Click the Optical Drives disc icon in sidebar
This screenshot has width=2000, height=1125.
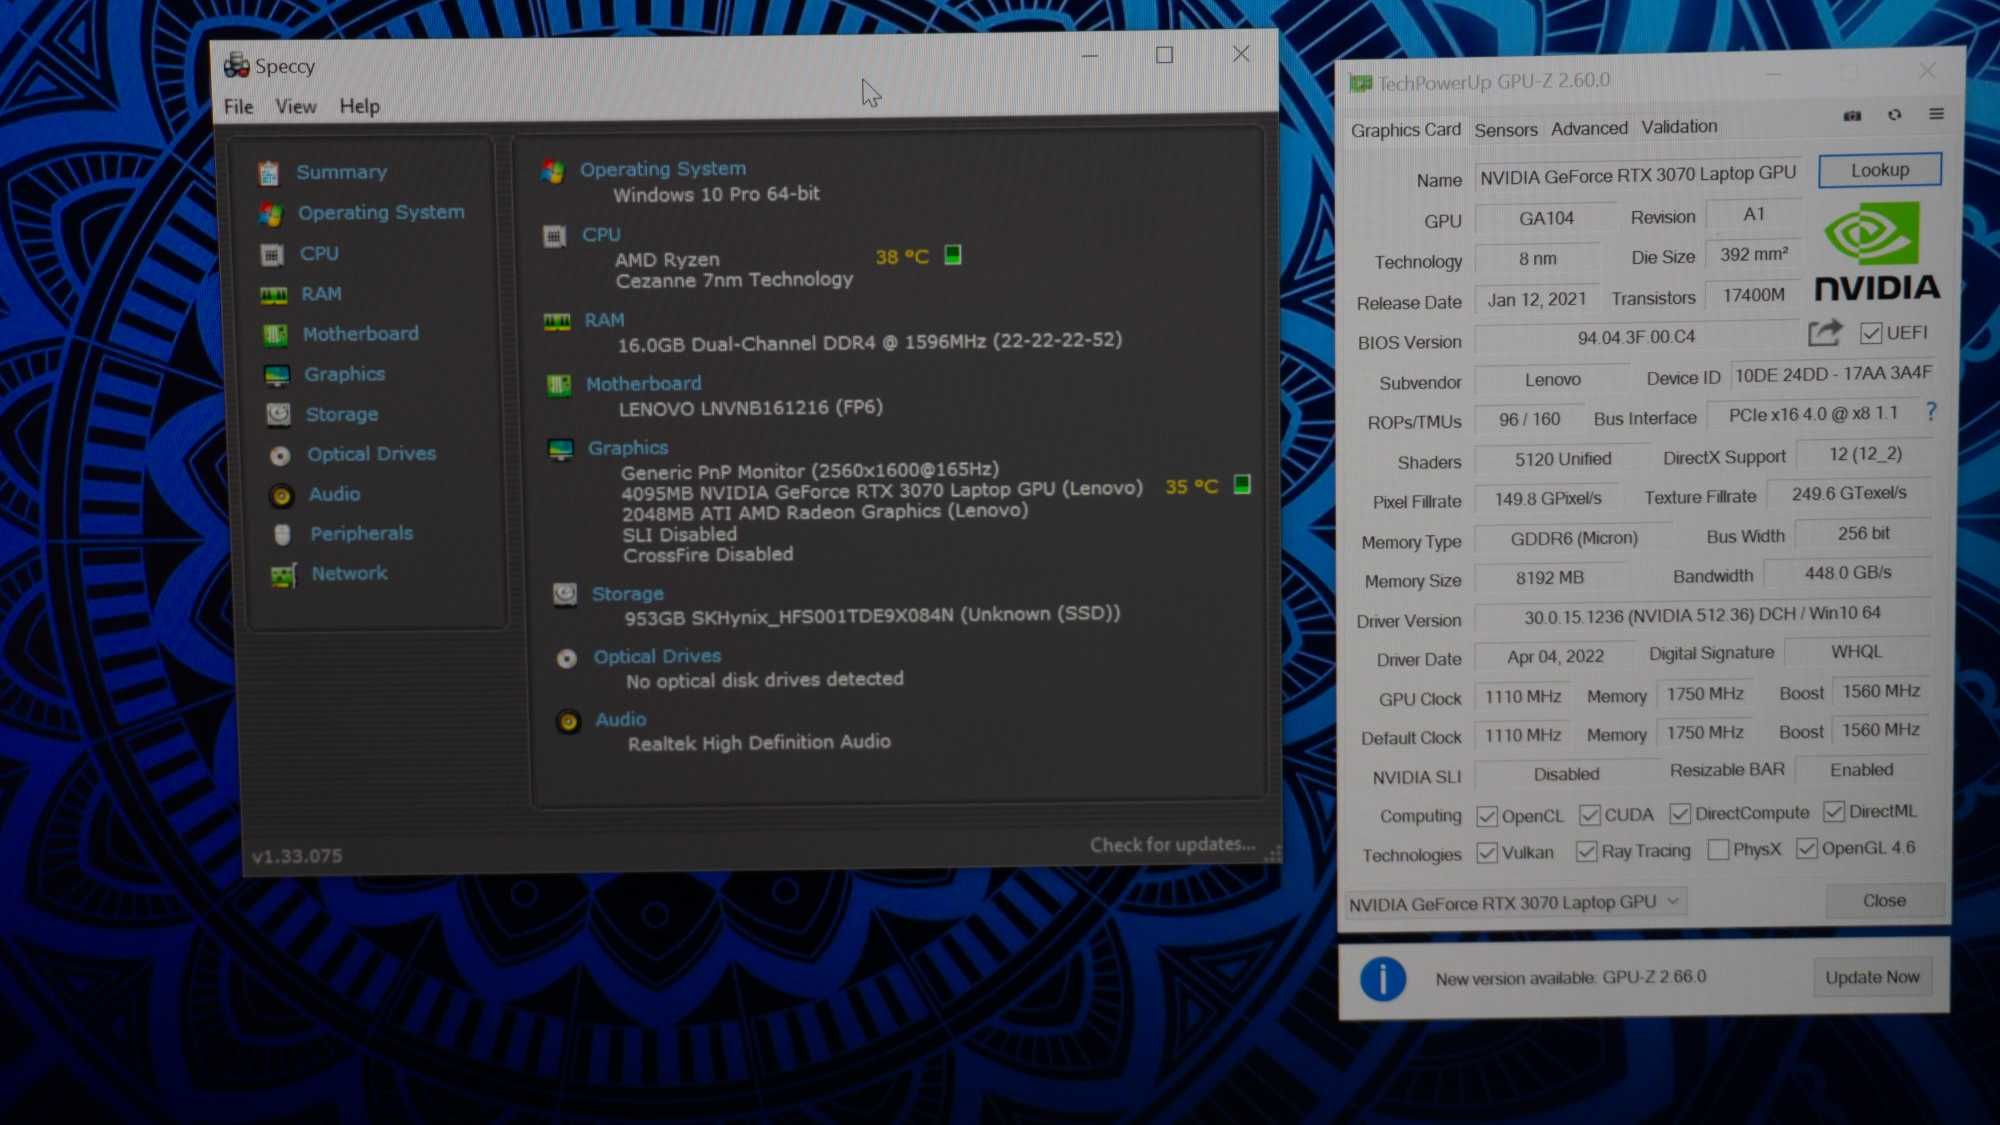[280, 456]
